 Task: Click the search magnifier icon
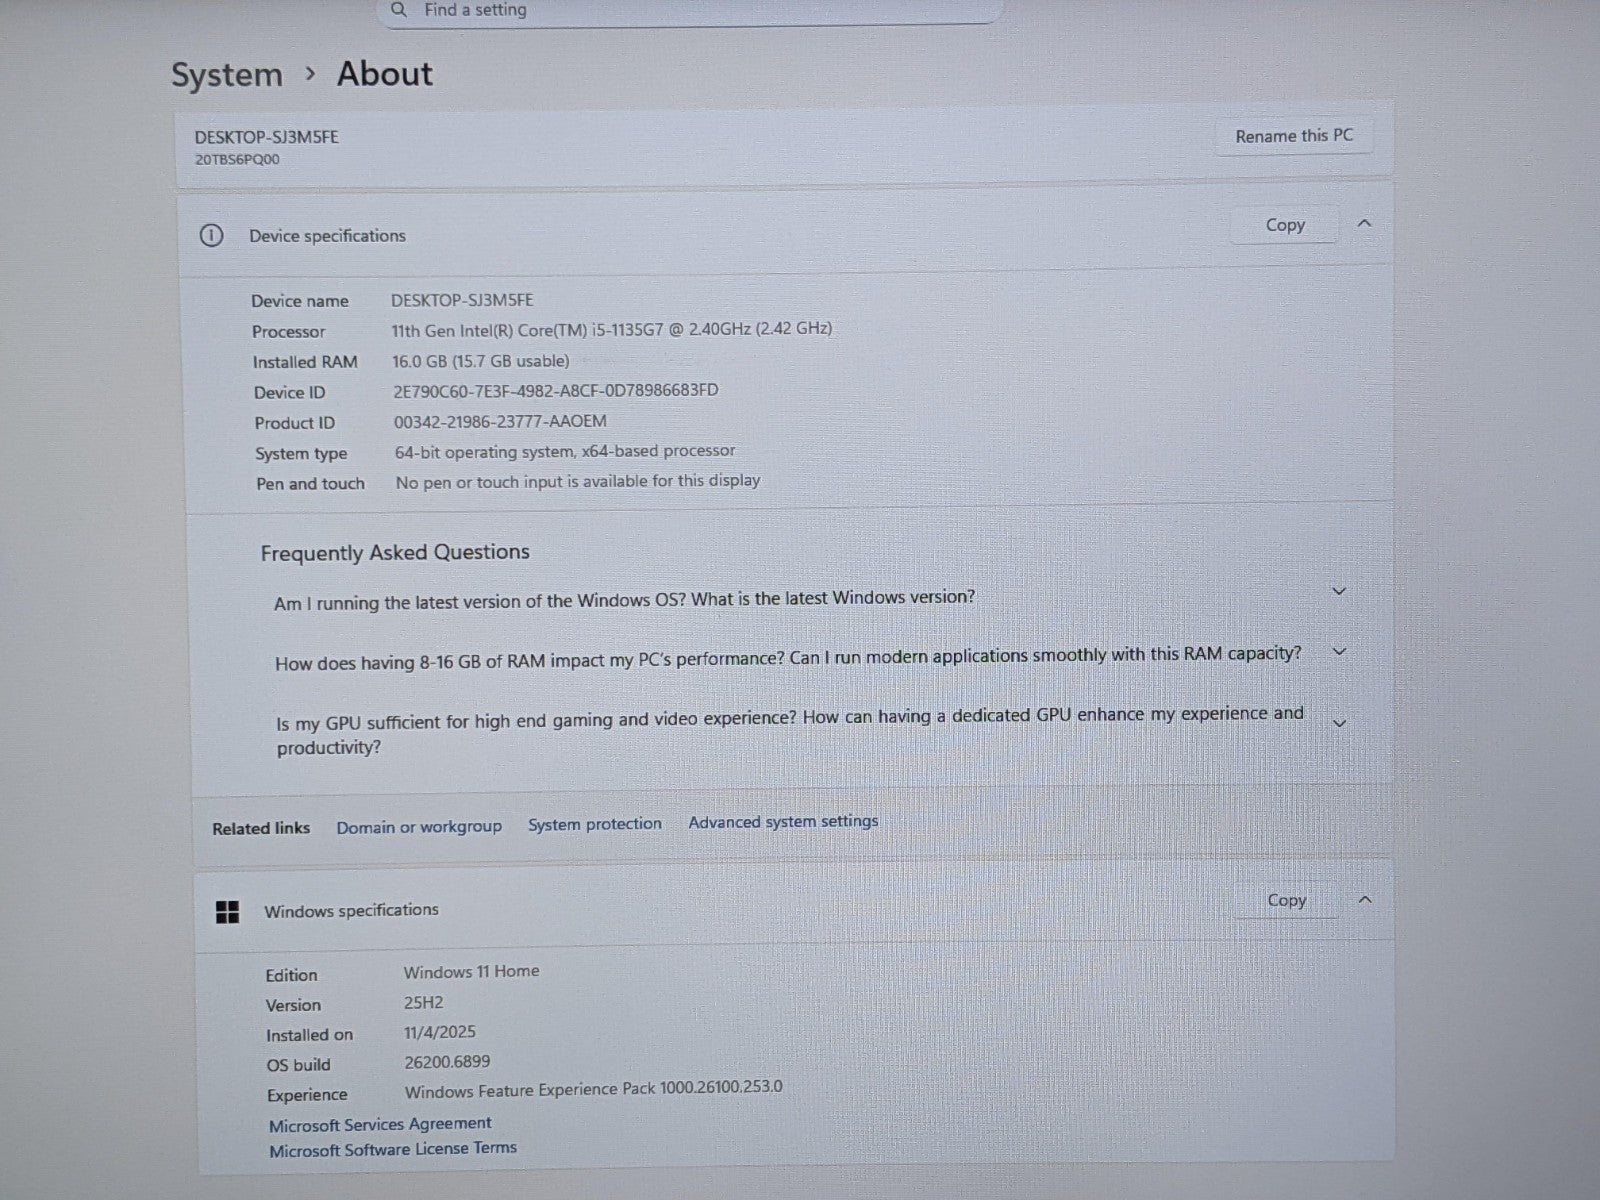[399, 10]
